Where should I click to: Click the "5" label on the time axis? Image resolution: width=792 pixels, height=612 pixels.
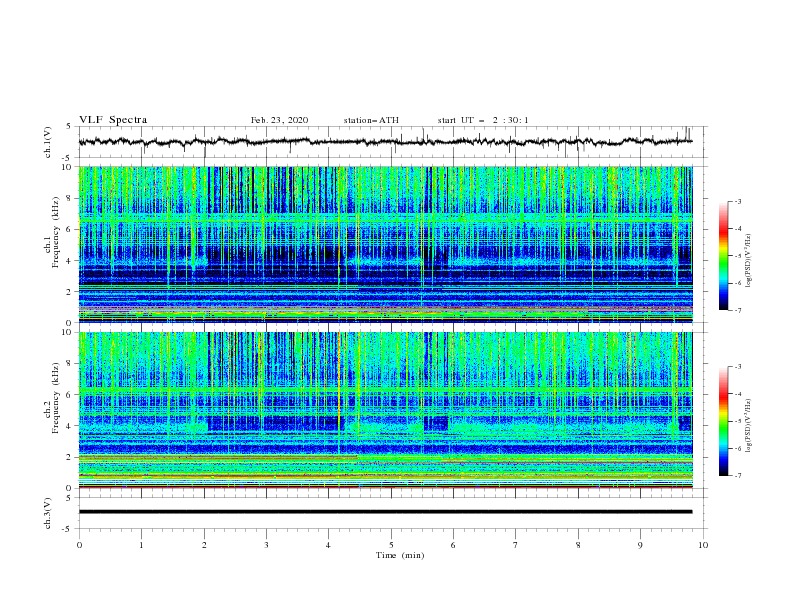tap(391, 545)
